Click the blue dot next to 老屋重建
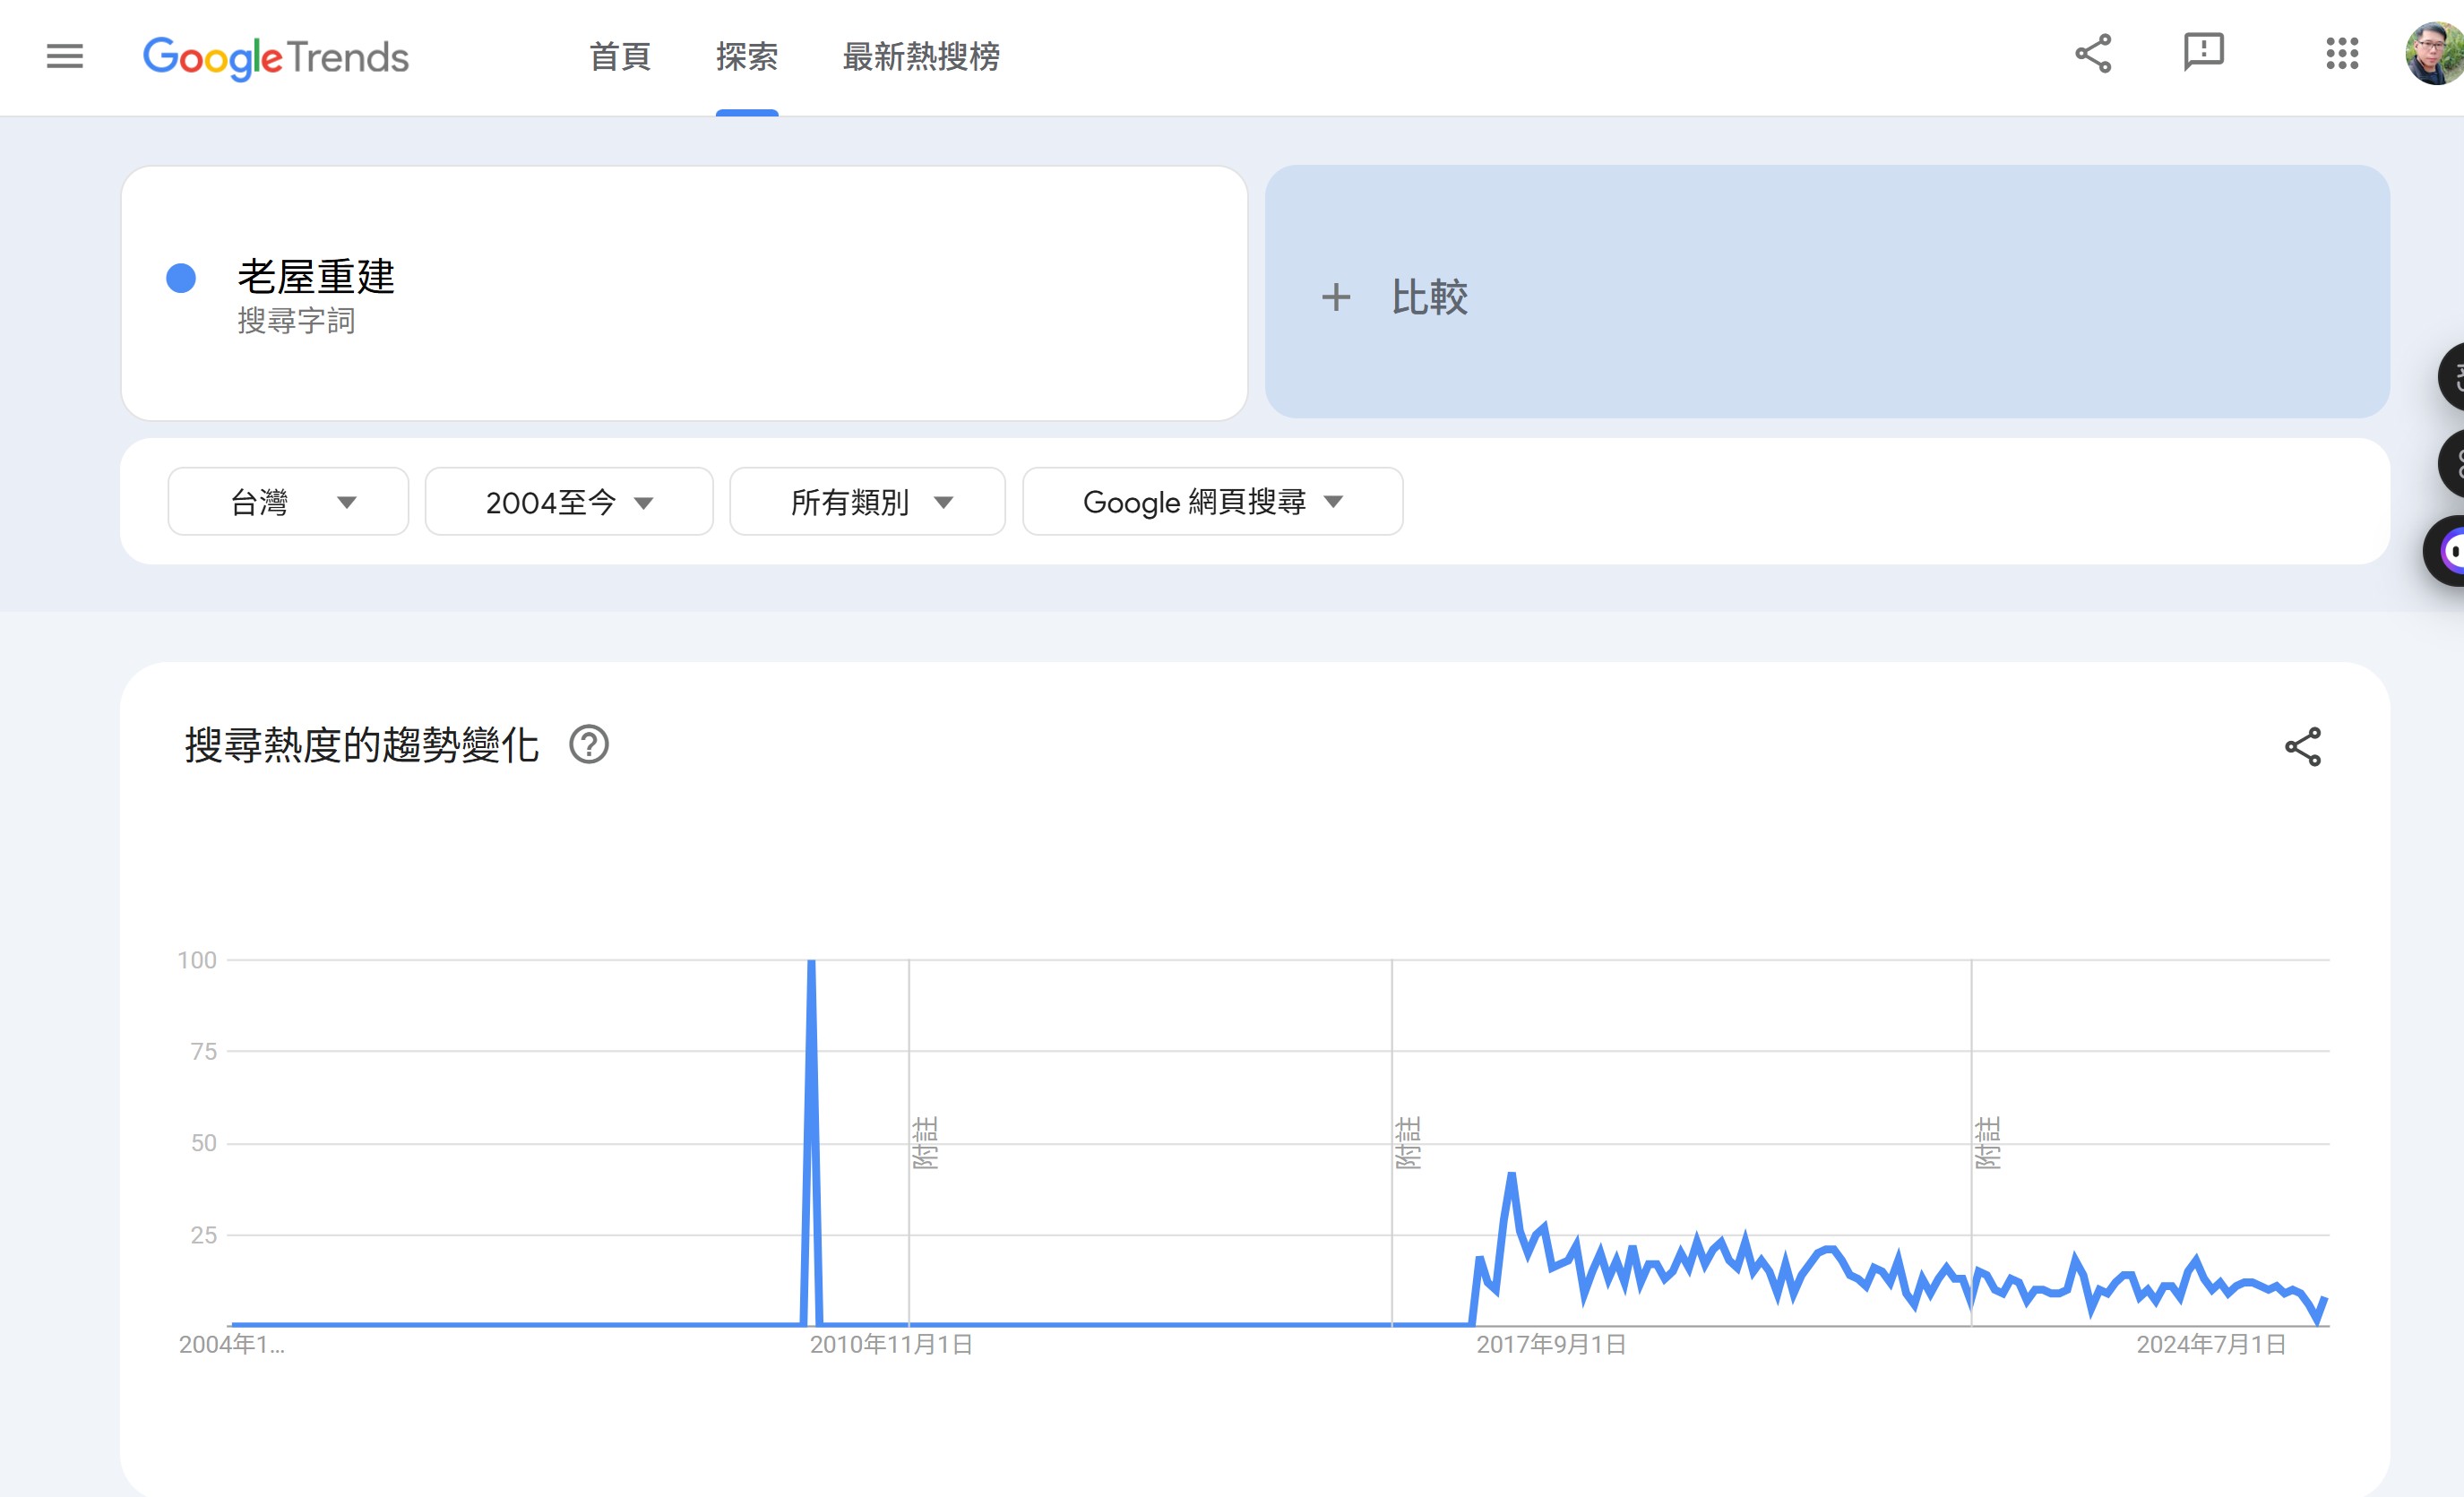This screenshot has height=1497, width=2464. pos(181,278)
